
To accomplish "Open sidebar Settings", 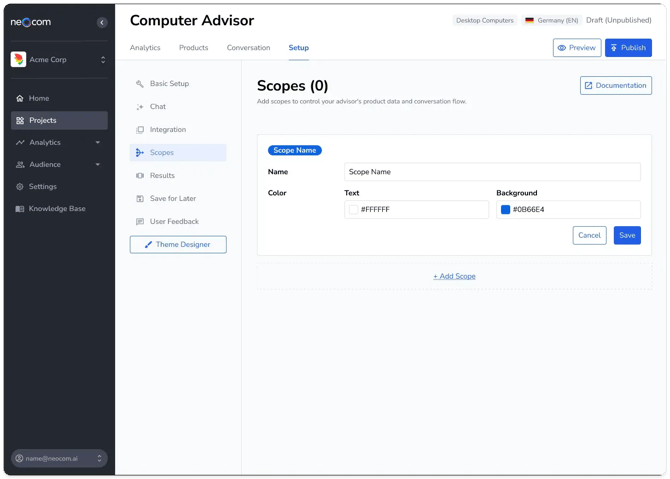I will (x=42, y=187).
